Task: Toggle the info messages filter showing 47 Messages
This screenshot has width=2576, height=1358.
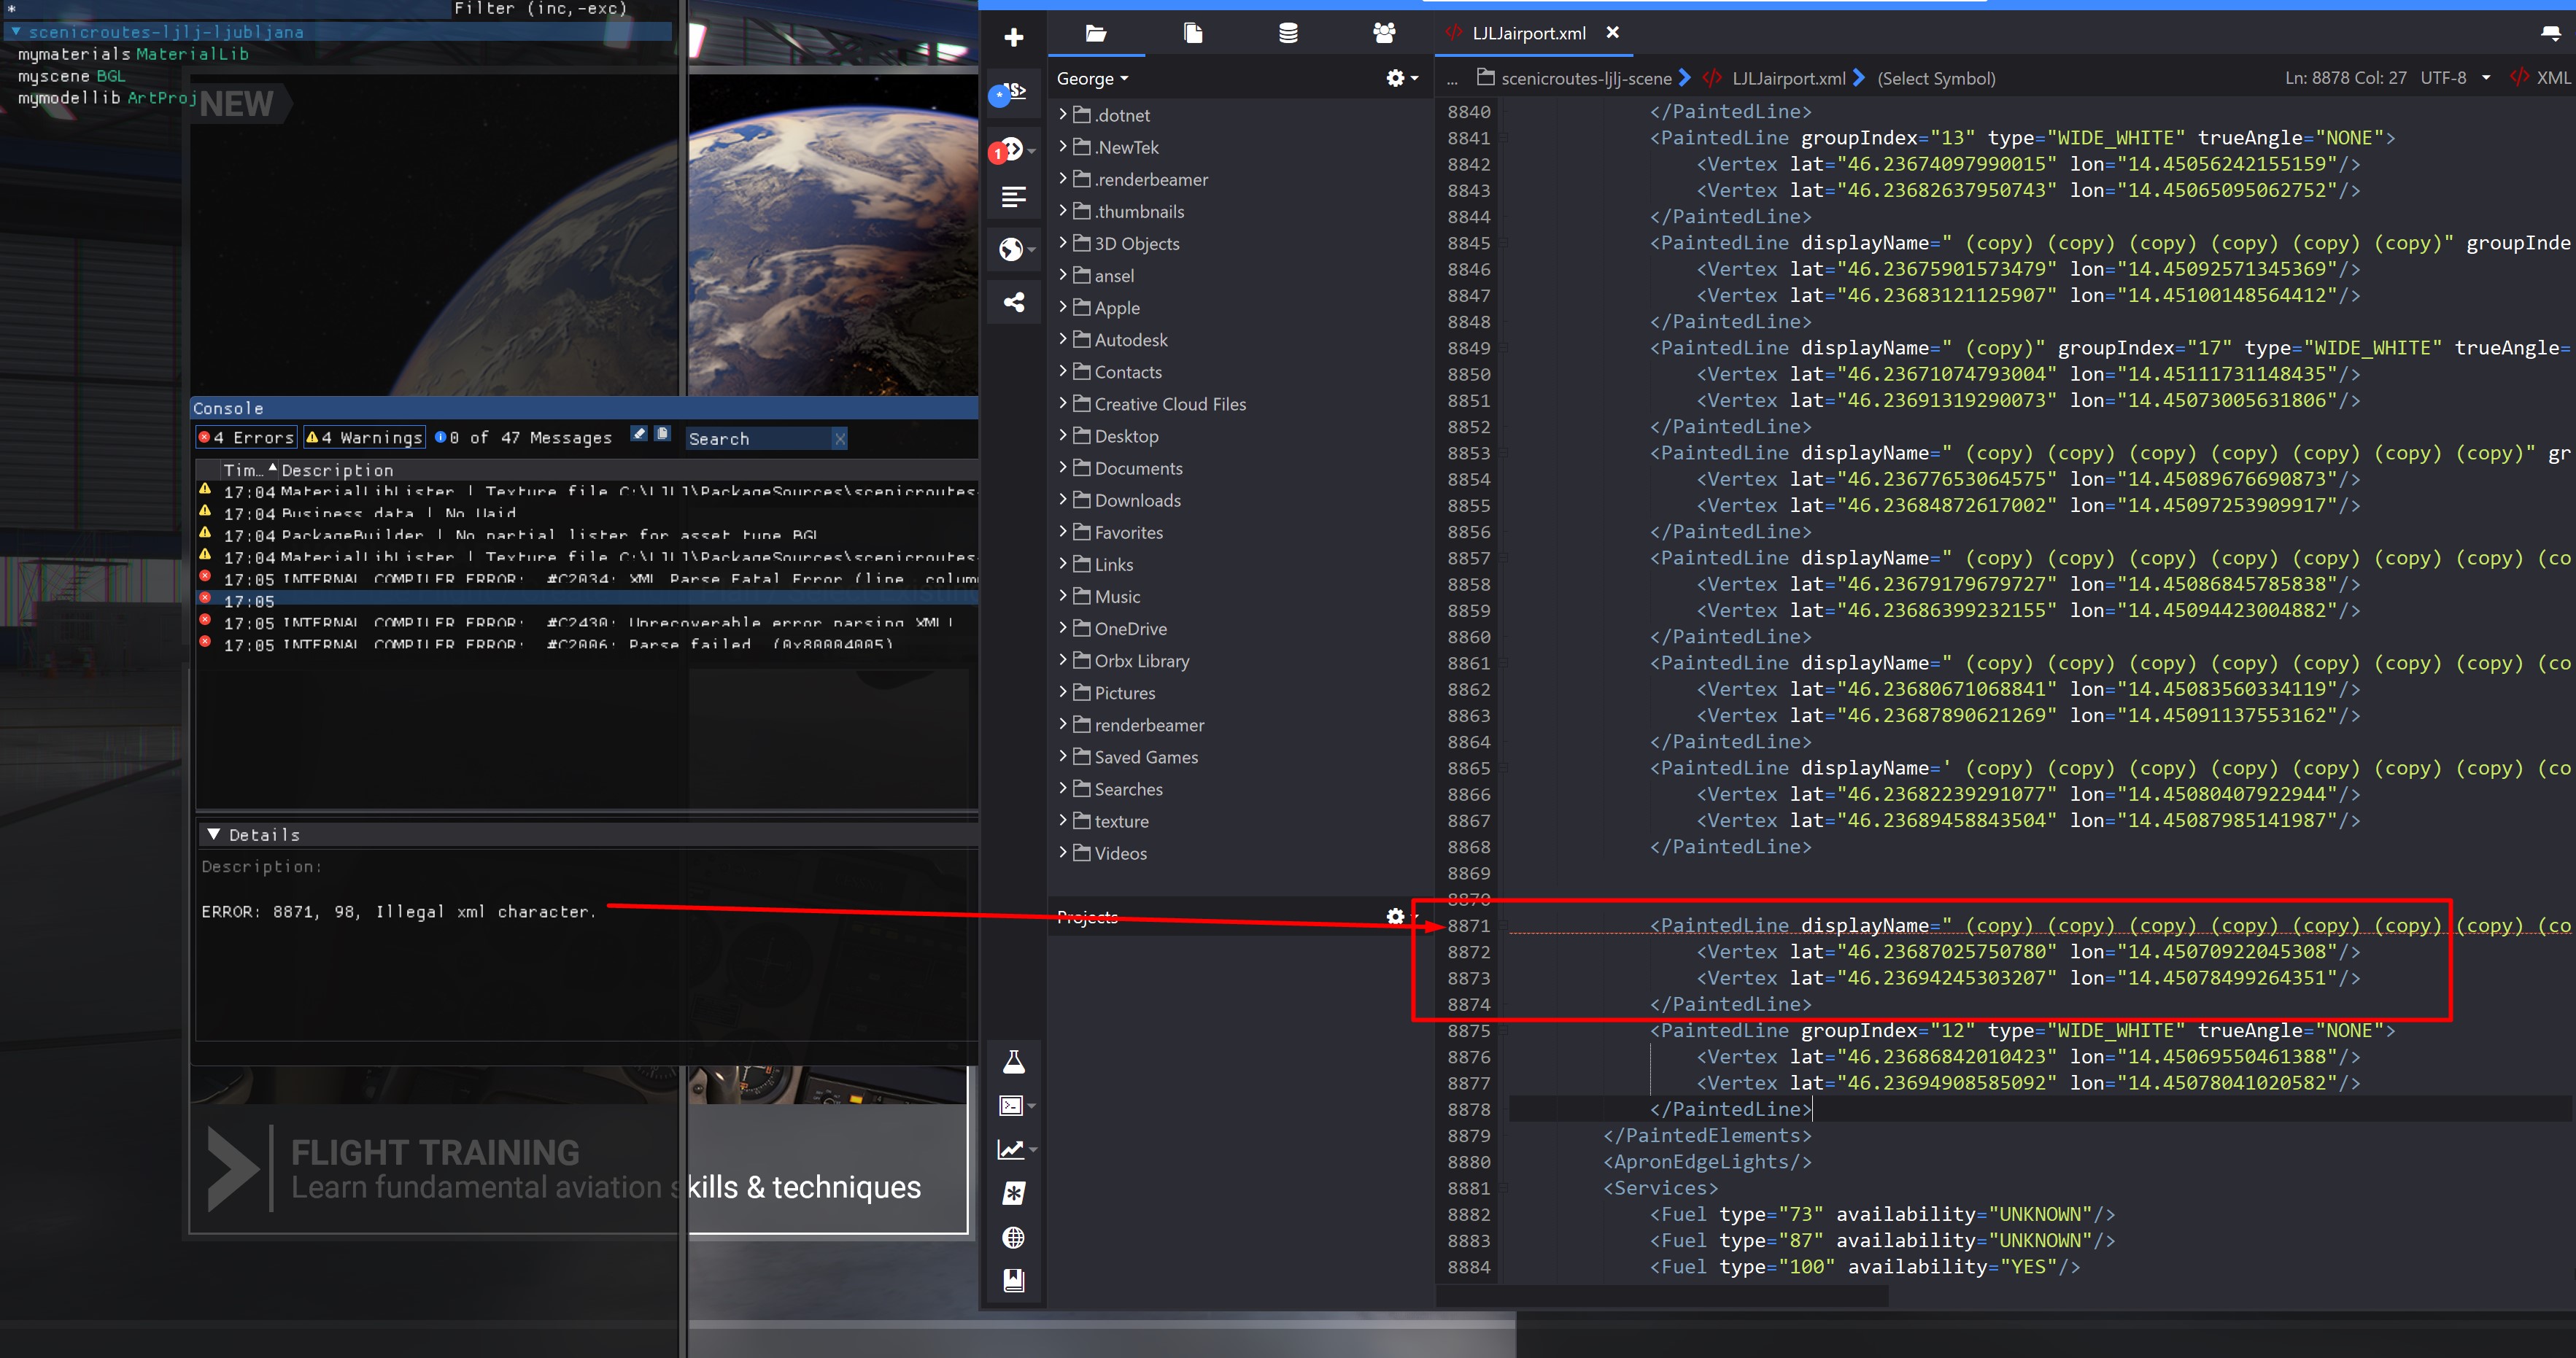Action: (524, 436)
